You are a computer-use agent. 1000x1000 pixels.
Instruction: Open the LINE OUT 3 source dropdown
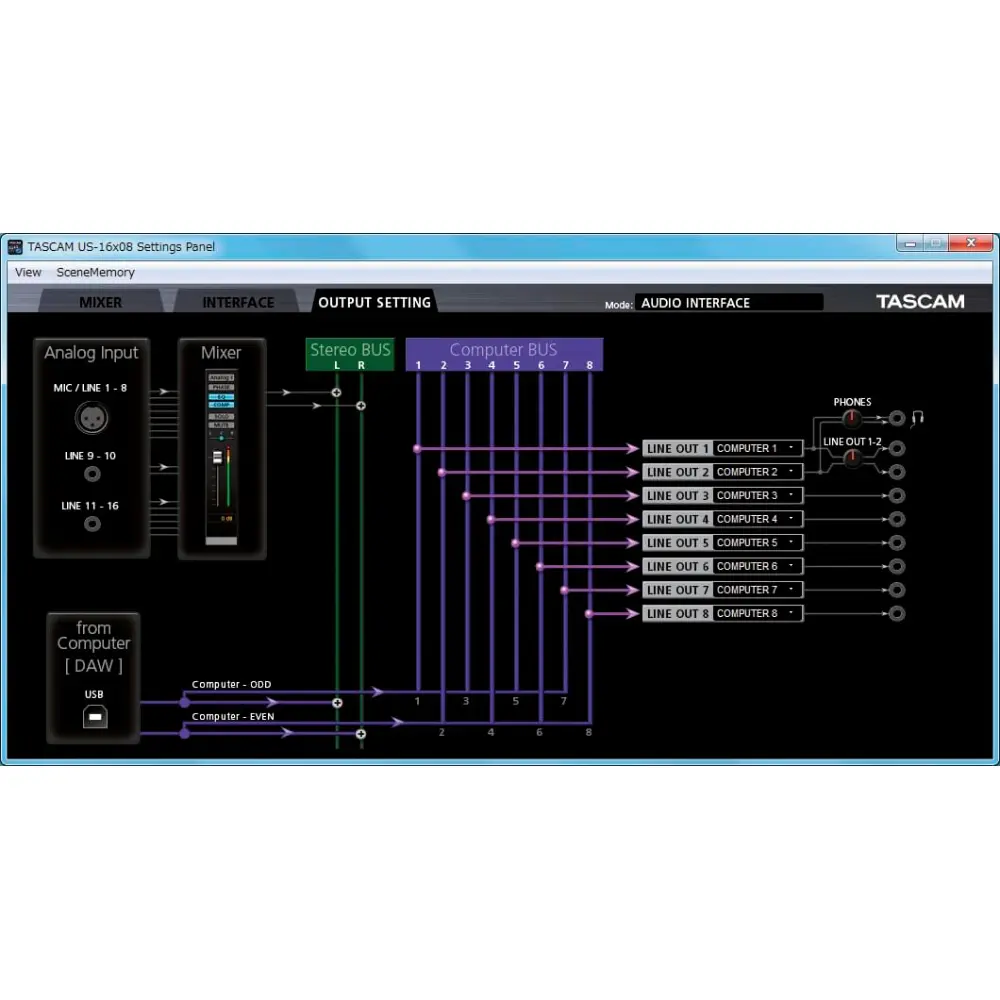[x=757, y=496]
